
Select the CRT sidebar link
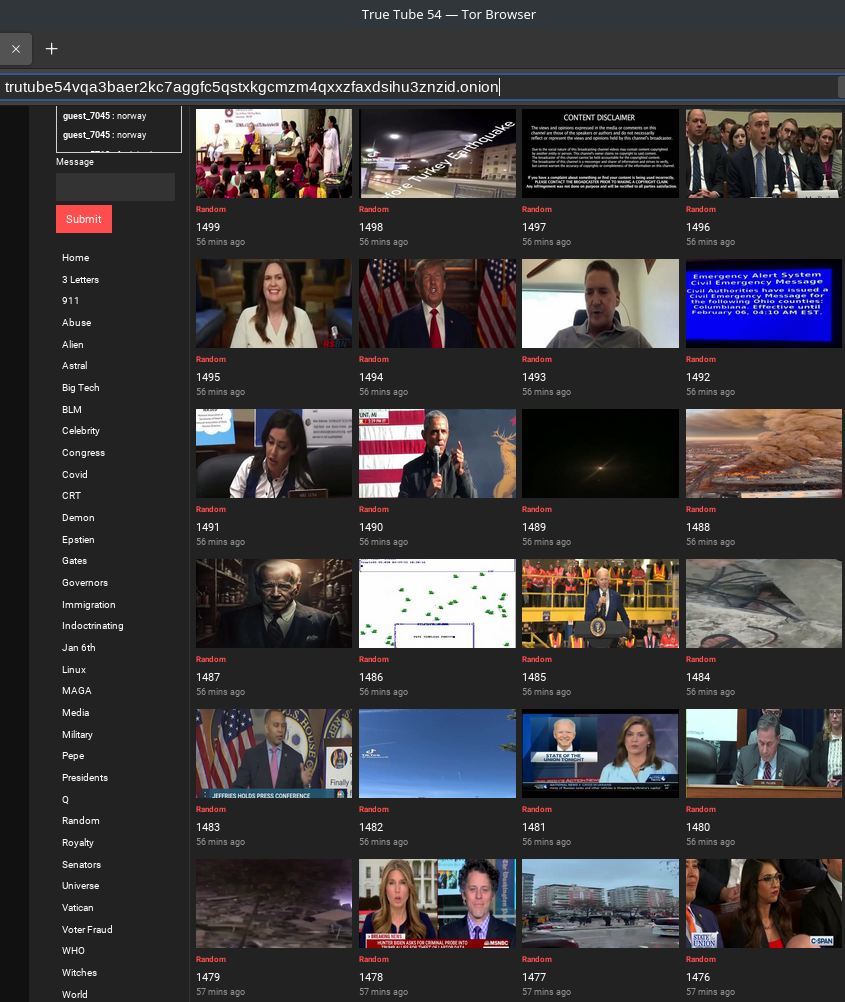72,495
